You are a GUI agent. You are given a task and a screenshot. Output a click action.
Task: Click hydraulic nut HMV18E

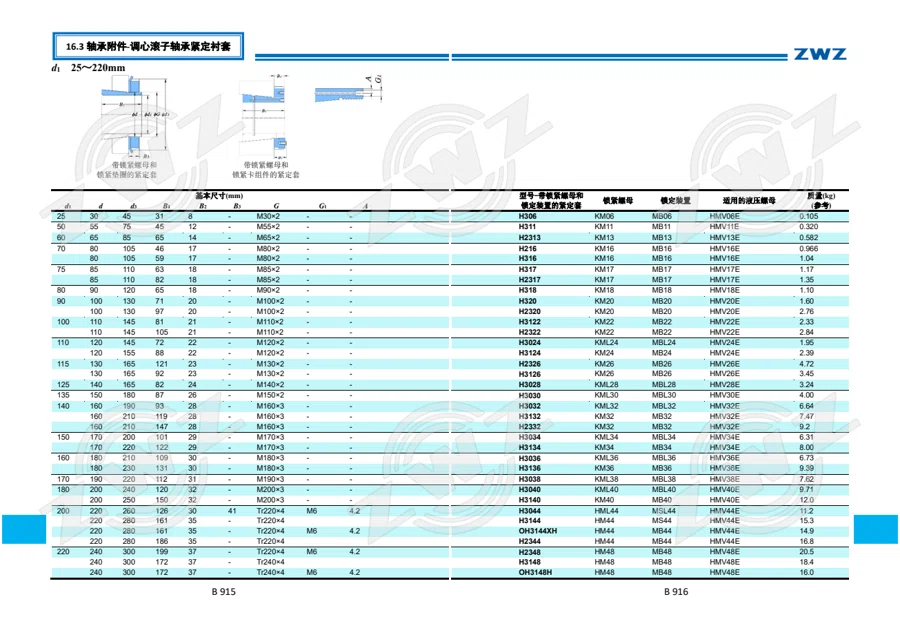[724, 290]
